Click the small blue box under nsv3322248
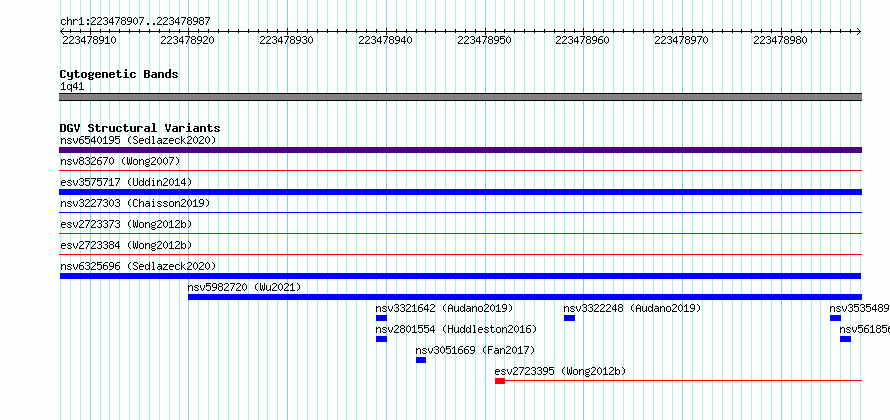 569,318
